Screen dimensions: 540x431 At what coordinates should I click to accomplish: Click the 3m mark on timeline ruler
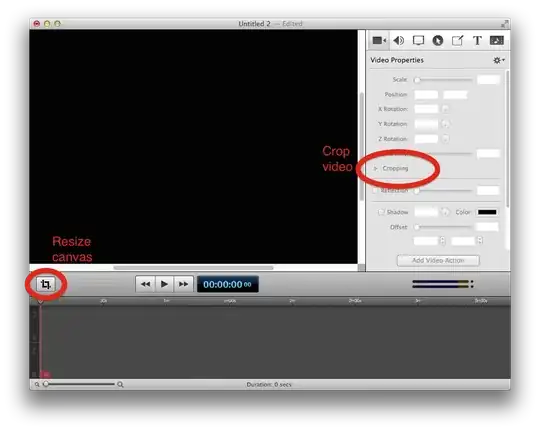click(418, 301)
